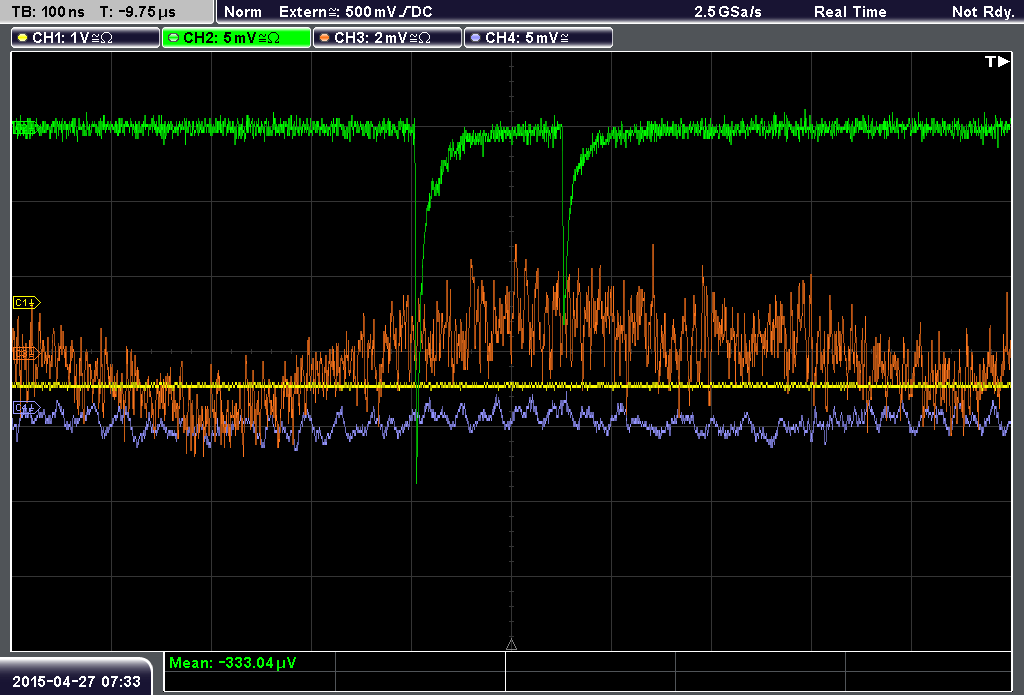
Task: Select the CH2: 5mV channel tab
Action: tap(236, 38)
